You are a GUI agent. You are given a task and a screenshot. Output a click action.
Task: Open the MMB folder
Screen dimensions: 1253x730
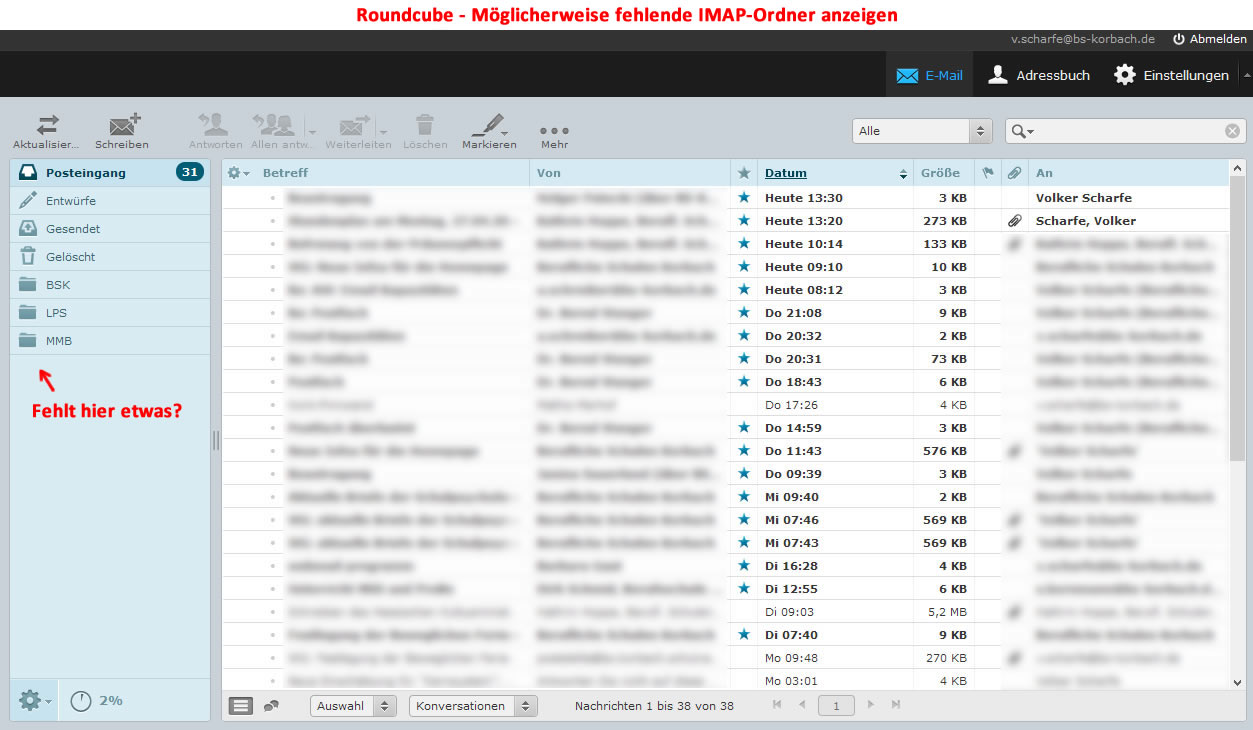coord(110,341)
